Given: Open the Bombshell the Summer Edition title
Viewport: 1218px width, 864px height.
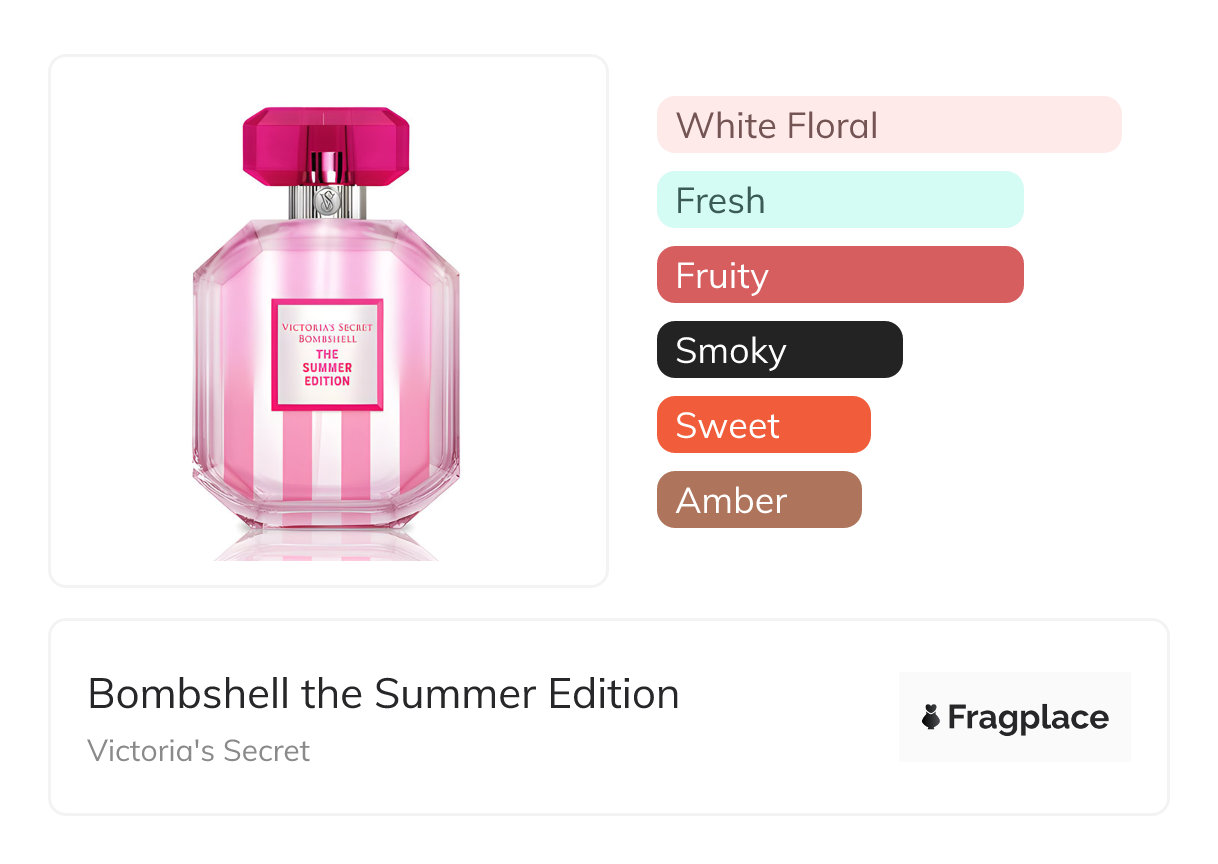Looking at the screenshot, I should pyautogui.click(x=383, y=694).
